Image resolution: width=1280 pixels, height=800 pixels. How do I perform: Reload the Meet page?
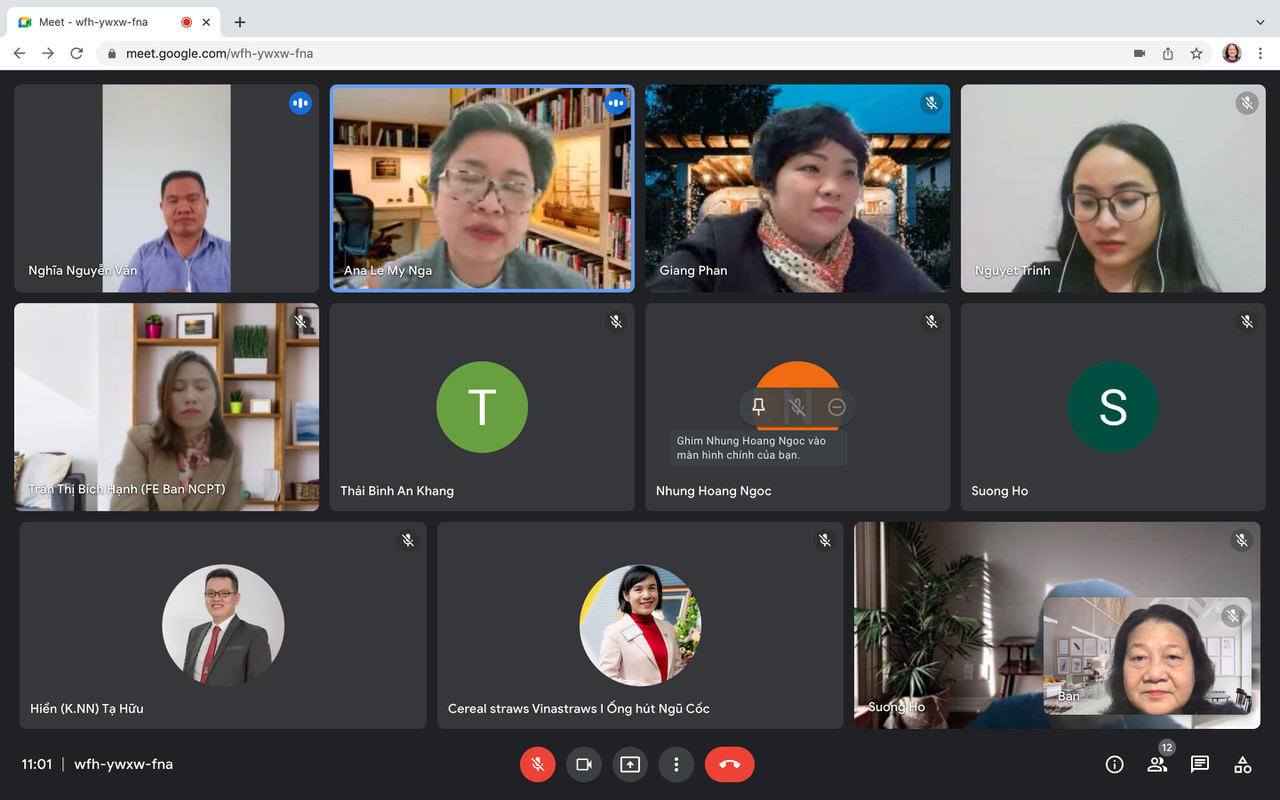pyautogui.click(x=77, y=53)
